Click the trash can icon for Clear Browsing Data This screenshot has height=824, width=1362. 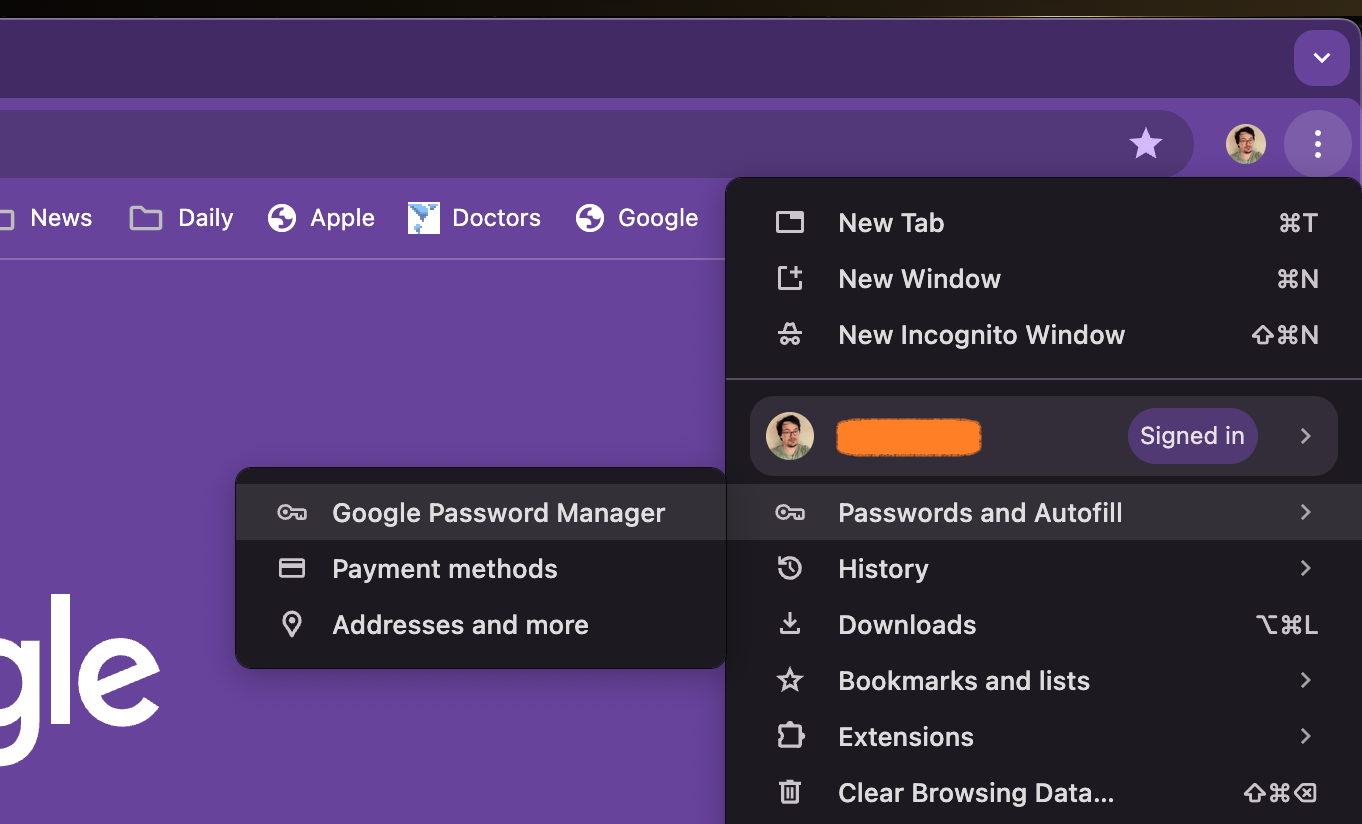790,792
